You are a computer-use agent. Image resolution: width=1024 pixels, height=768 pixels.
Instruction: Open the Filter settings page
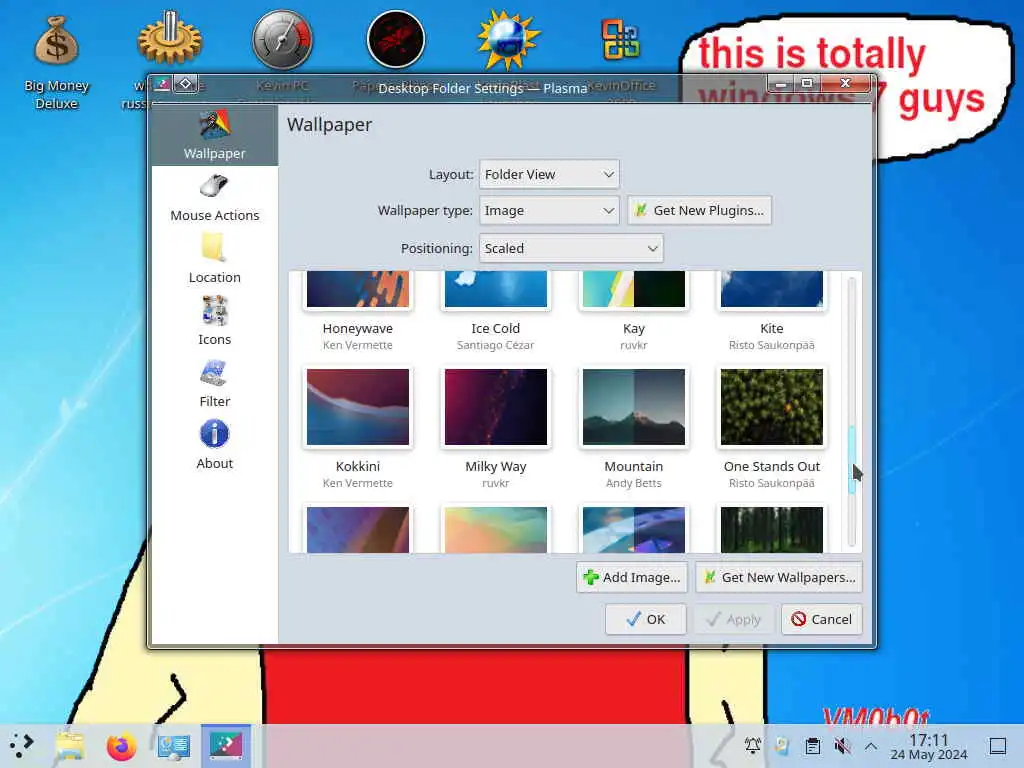coord(214,384)
